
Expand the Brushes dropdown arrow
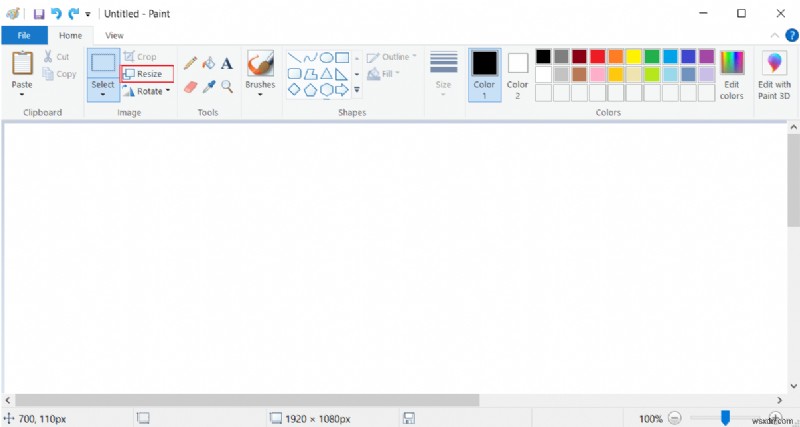260,94
